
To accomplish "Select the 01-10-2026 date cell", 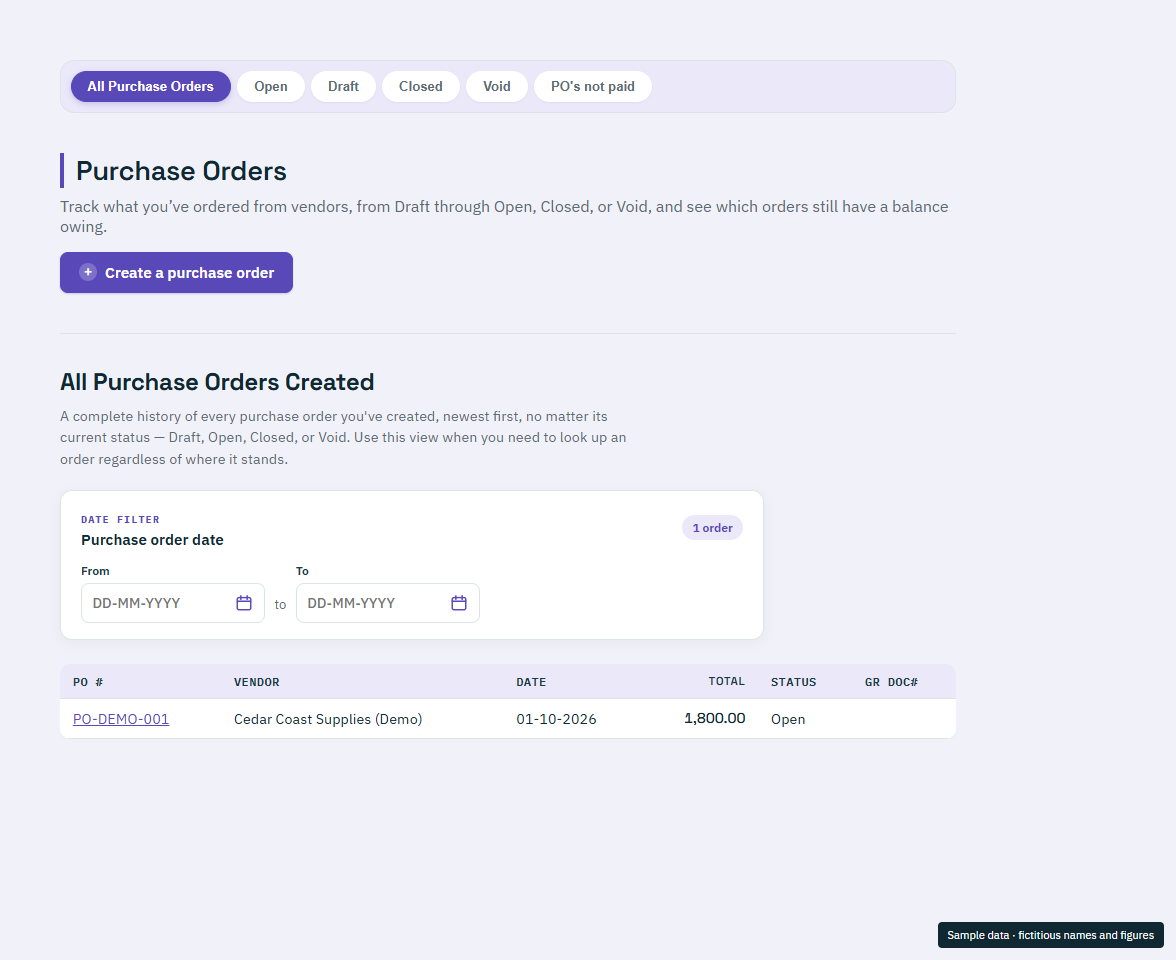I will tap(556, 718).
